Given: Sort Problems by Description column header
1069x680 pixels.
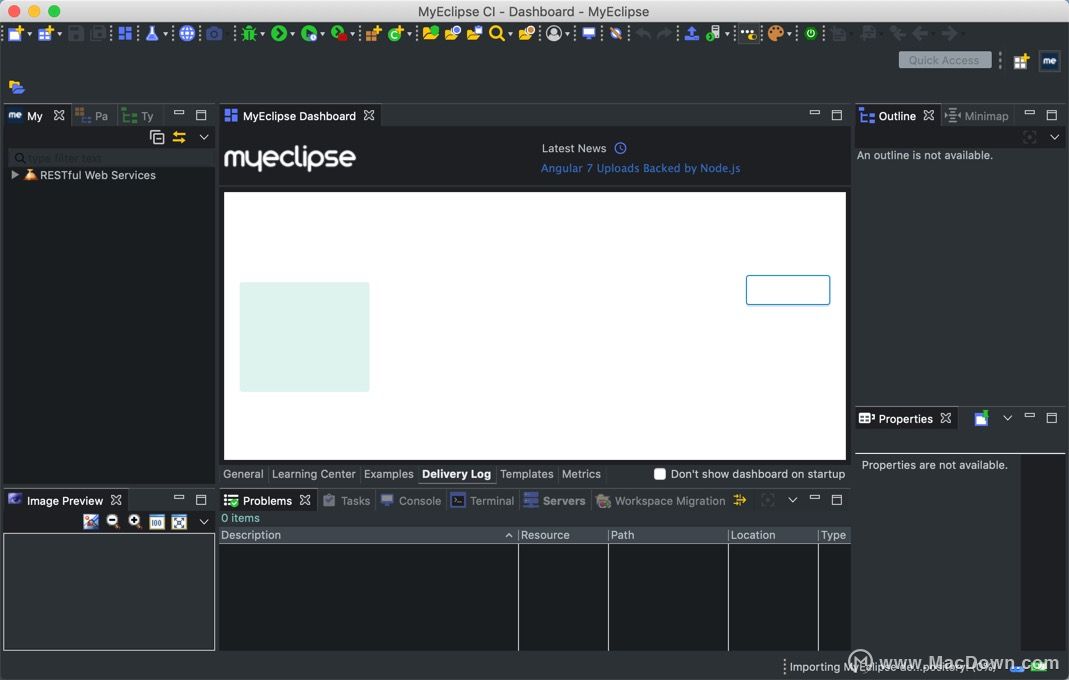Looking at the screenshot, I should point(367,535).
